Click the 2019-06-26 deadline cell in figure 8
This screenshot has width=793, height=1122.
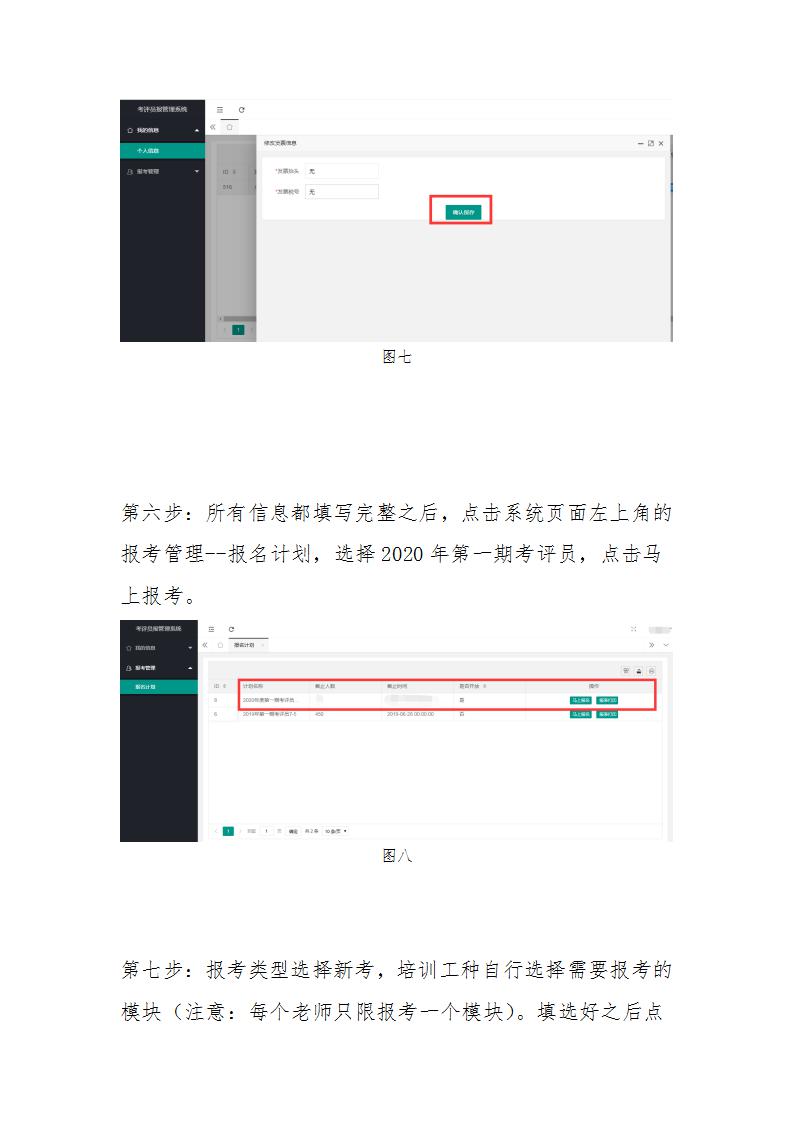click(x=411, y=714)
